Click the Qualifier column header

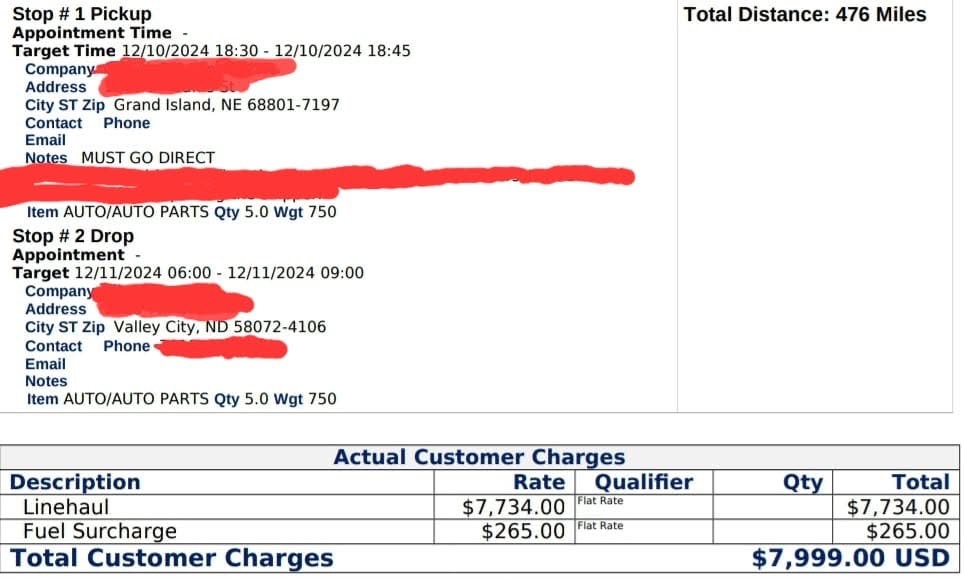pos(644,482)
